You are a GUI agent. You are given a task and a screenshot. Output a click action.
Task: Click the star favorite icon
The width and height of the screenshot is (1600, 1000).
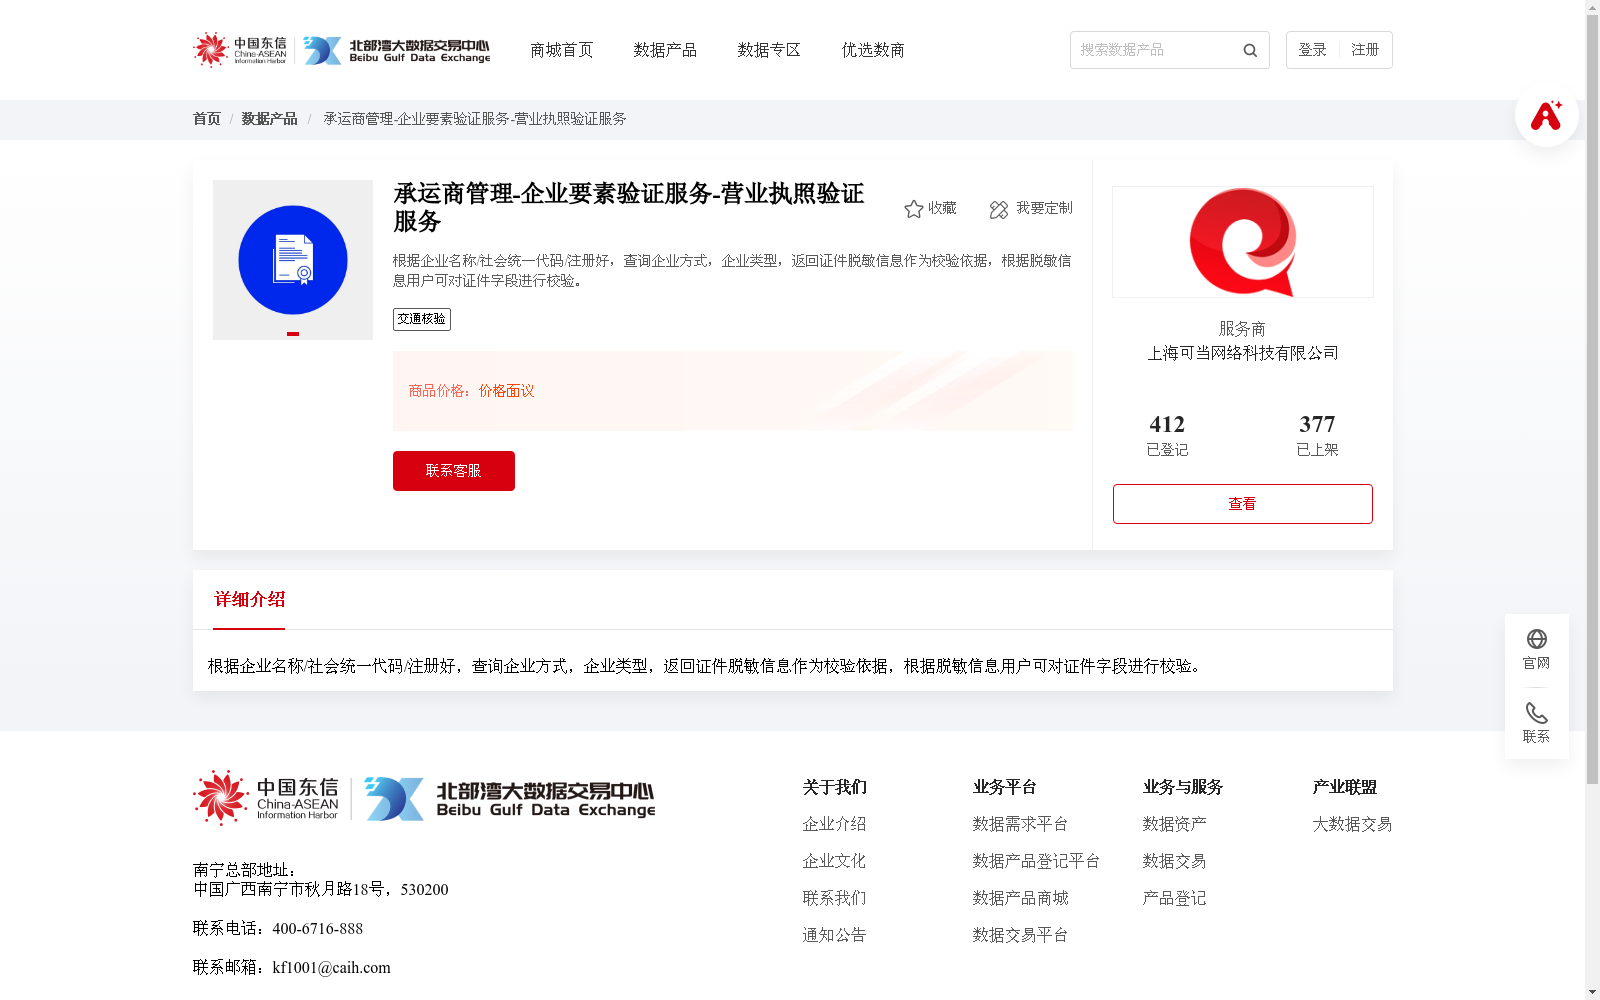click(913, 209)
